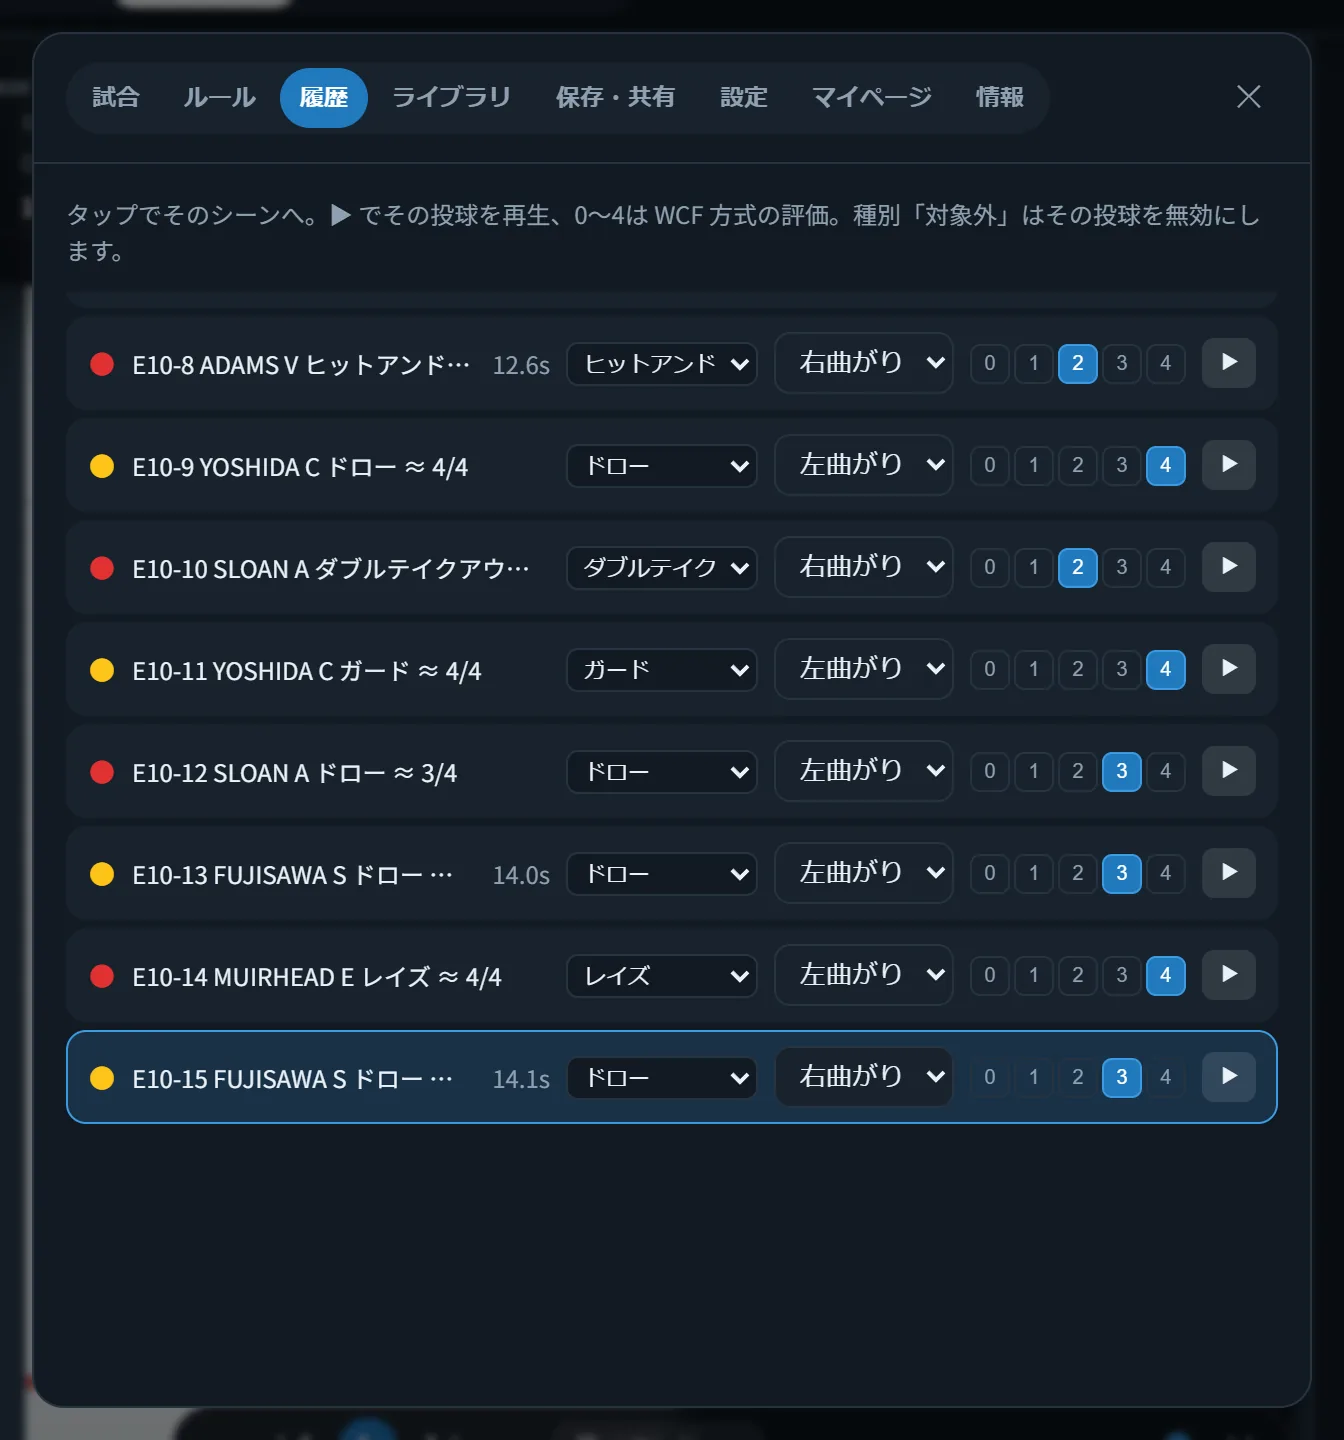Open the ライブラリ tab

pos(452,97)
